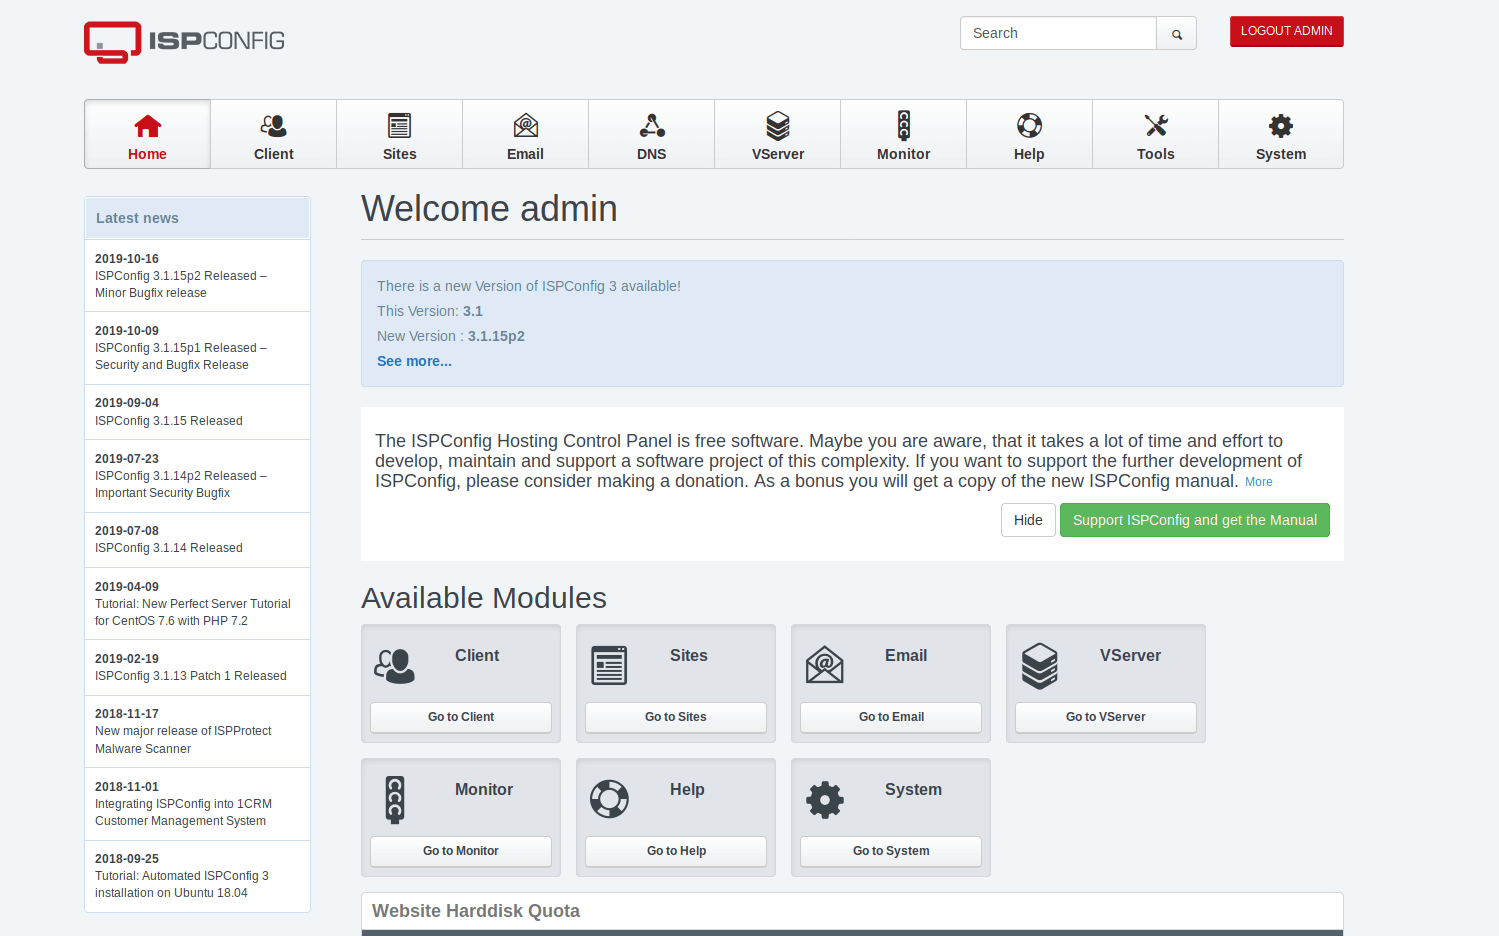Click the VServer stack icon in navbar
Viewport: 1499px width, 936px height.
tap(777, 126)
